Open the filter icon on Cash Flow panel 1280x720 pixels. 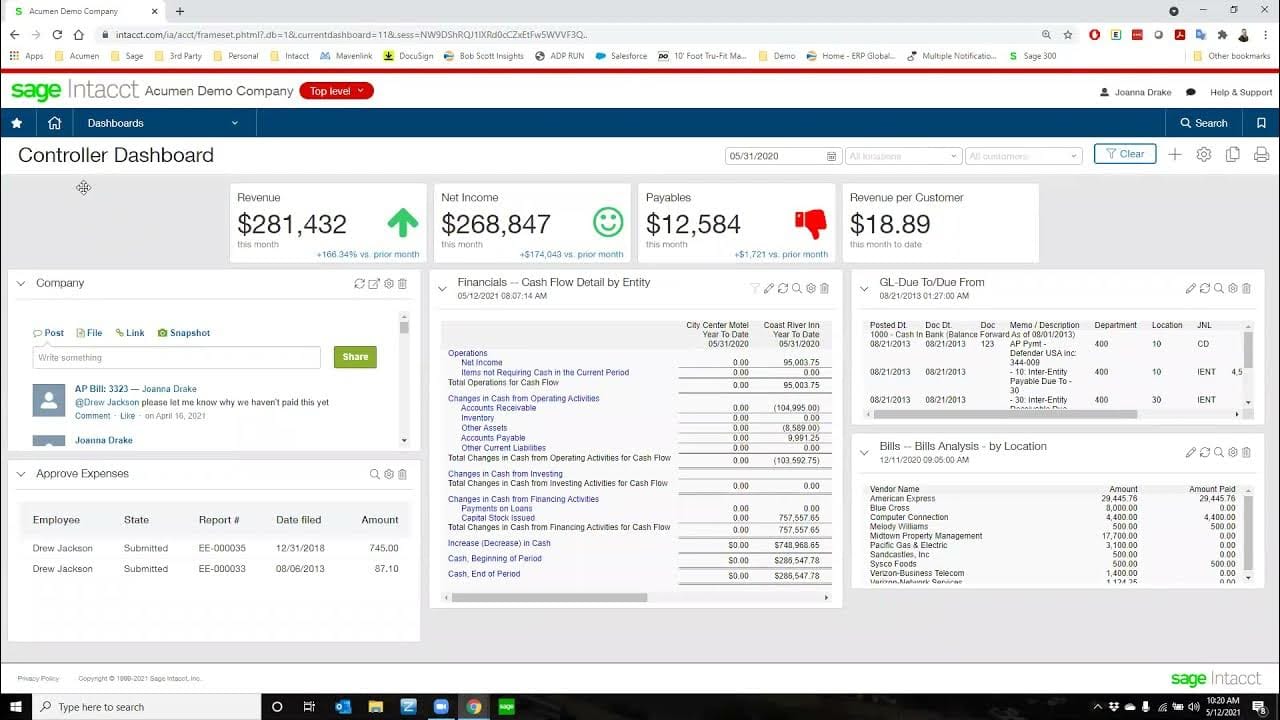(x=755, y=288)
